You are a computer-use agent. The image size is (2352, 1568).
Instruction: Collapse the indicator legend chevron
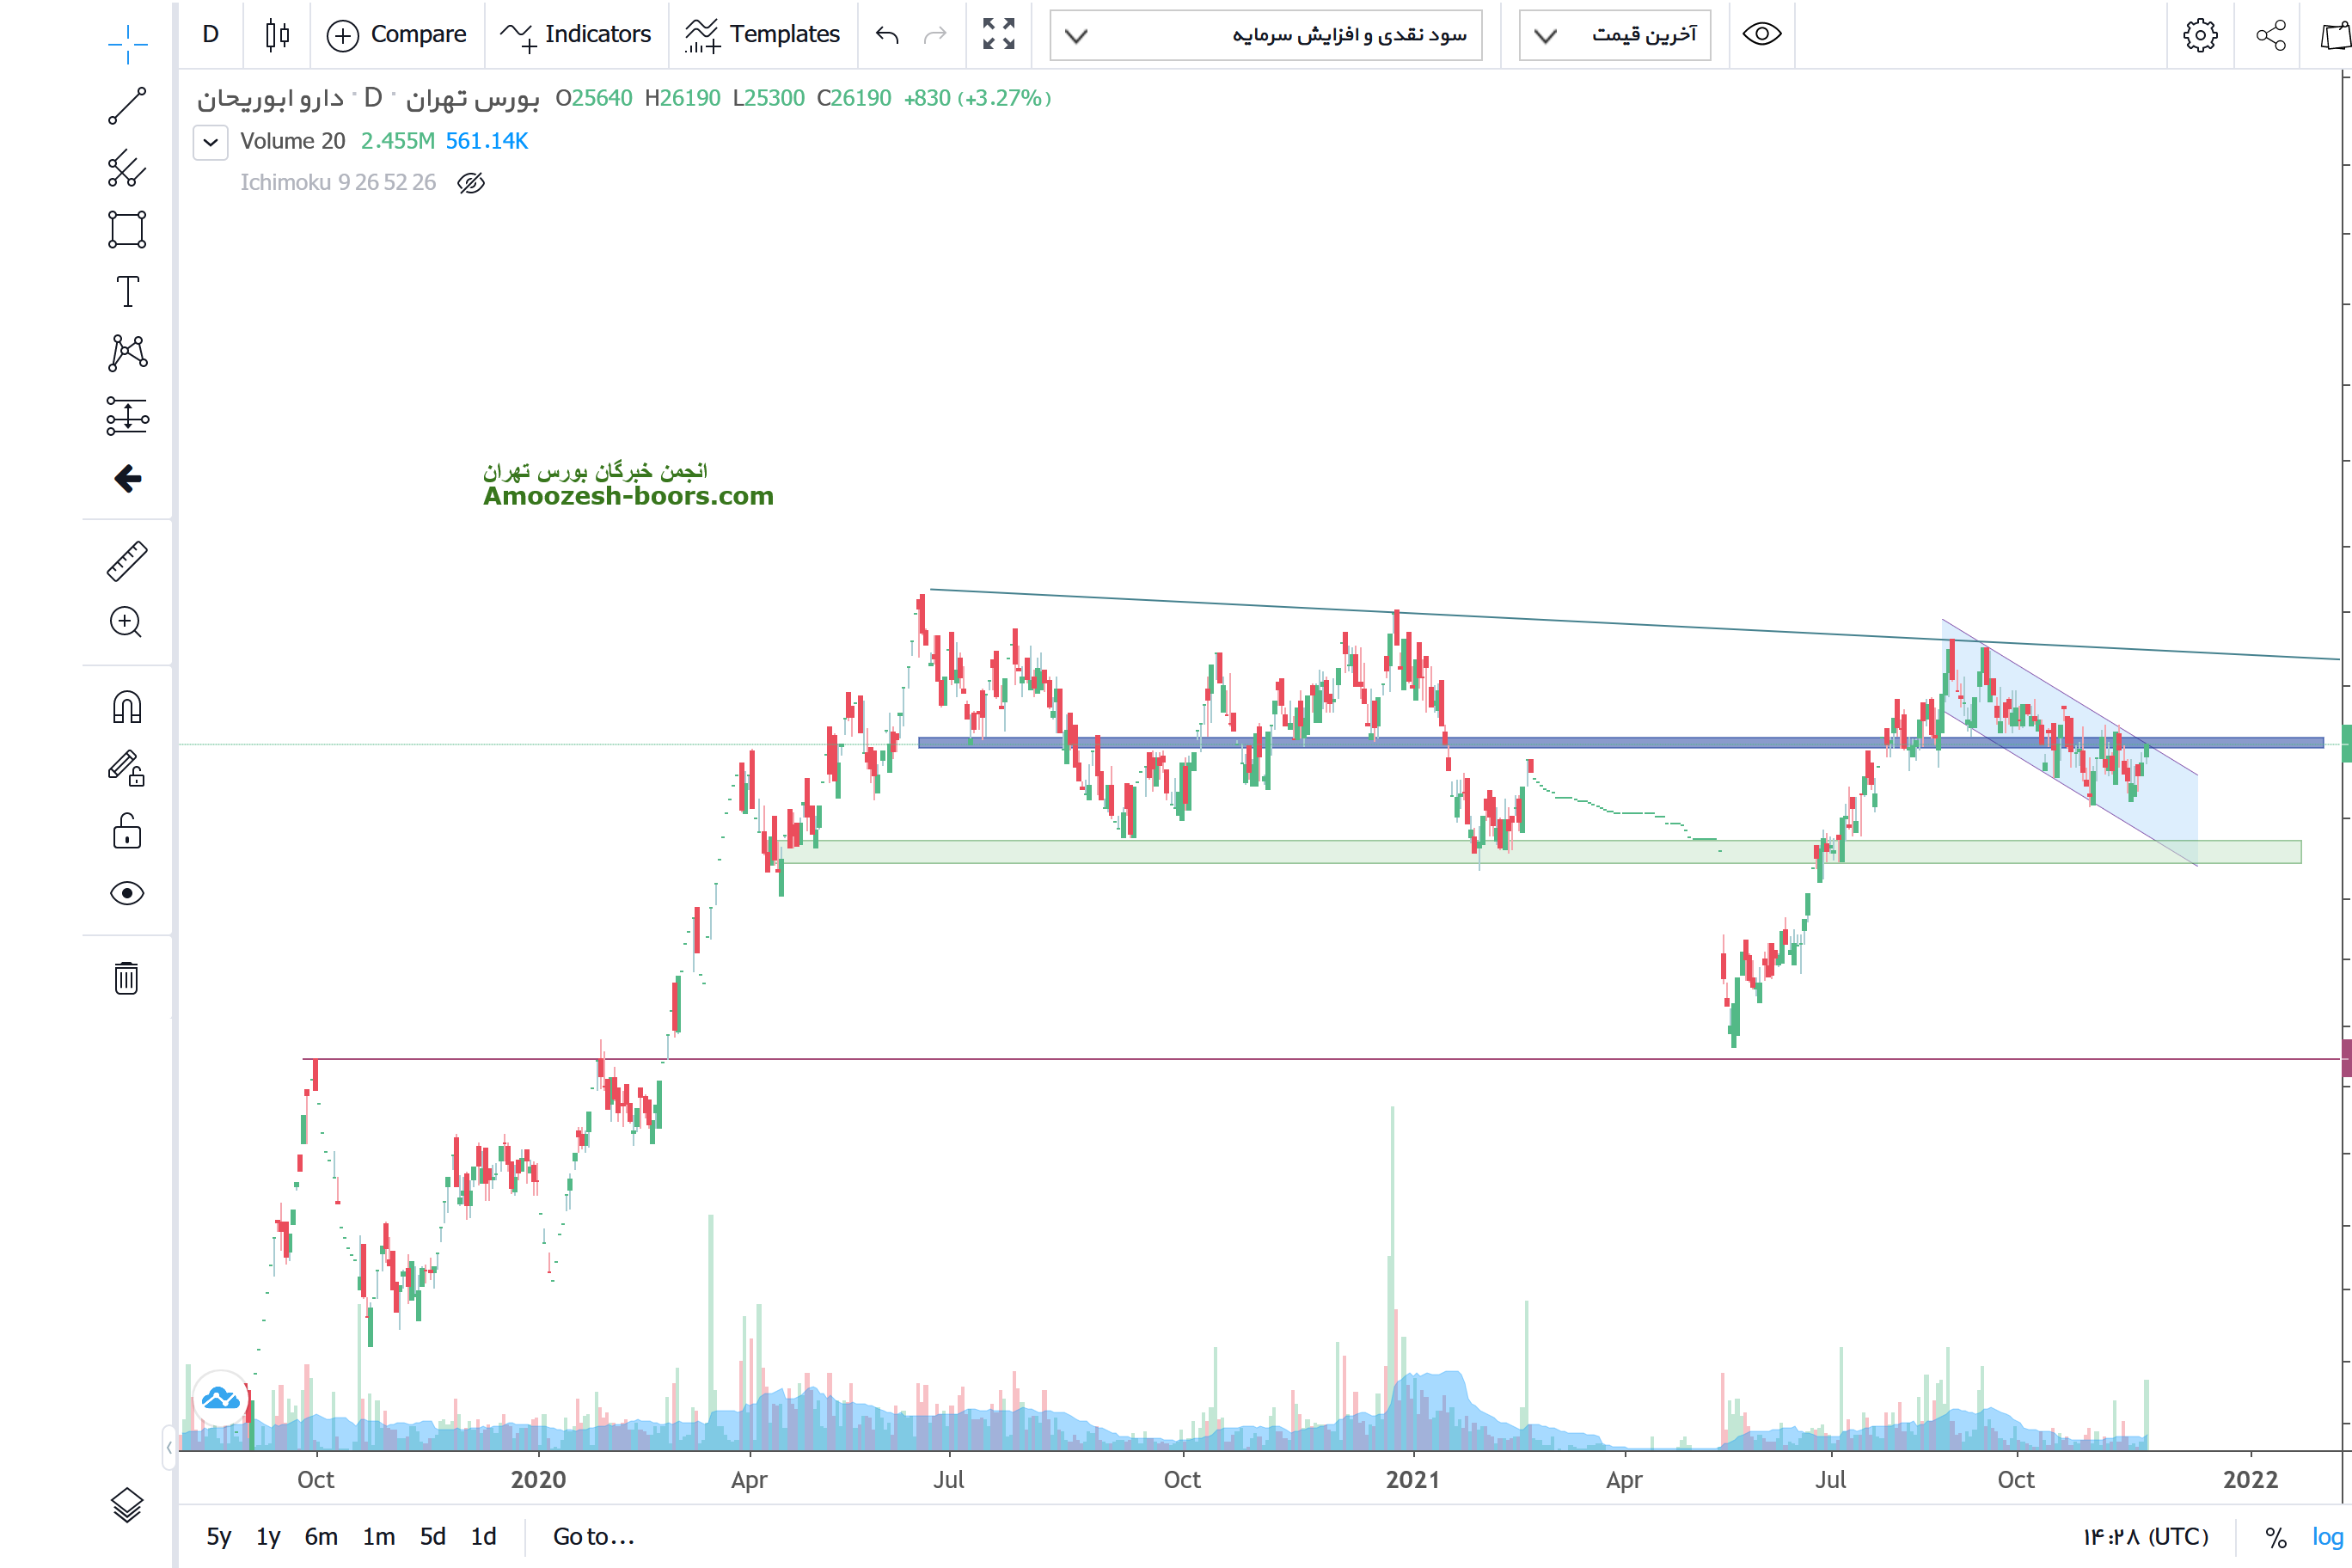click(210, 142)
